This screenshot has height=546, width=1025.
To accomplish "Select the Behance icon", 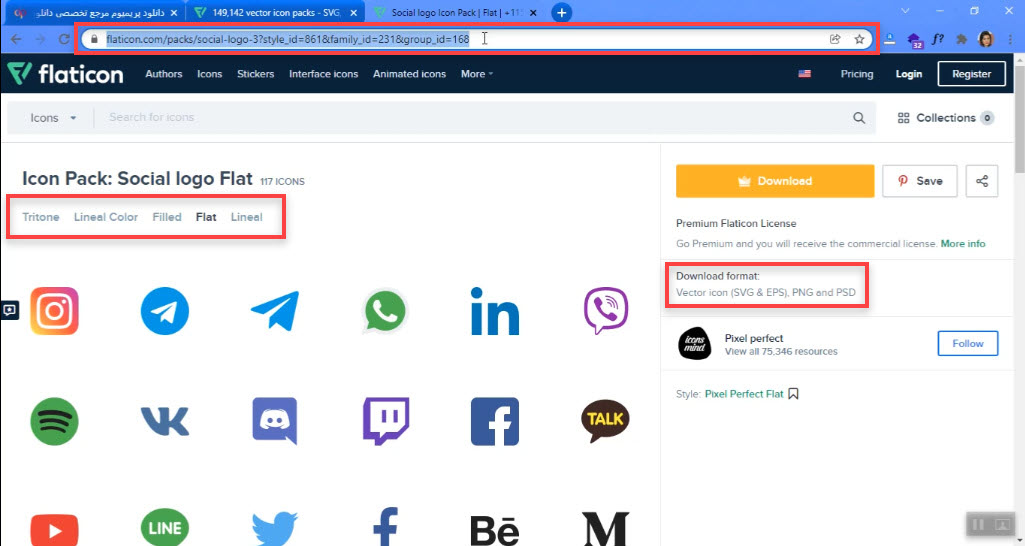I will pos(495,530).
